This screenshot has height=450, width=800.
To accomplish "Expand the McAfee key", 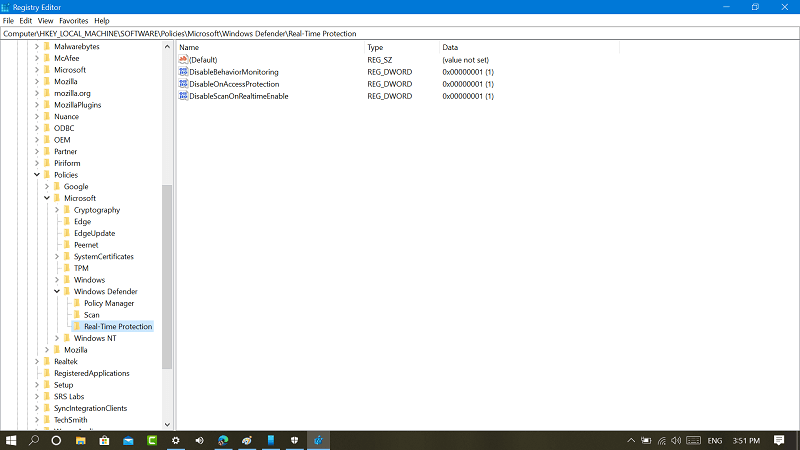I will click(x=37, y=58).
